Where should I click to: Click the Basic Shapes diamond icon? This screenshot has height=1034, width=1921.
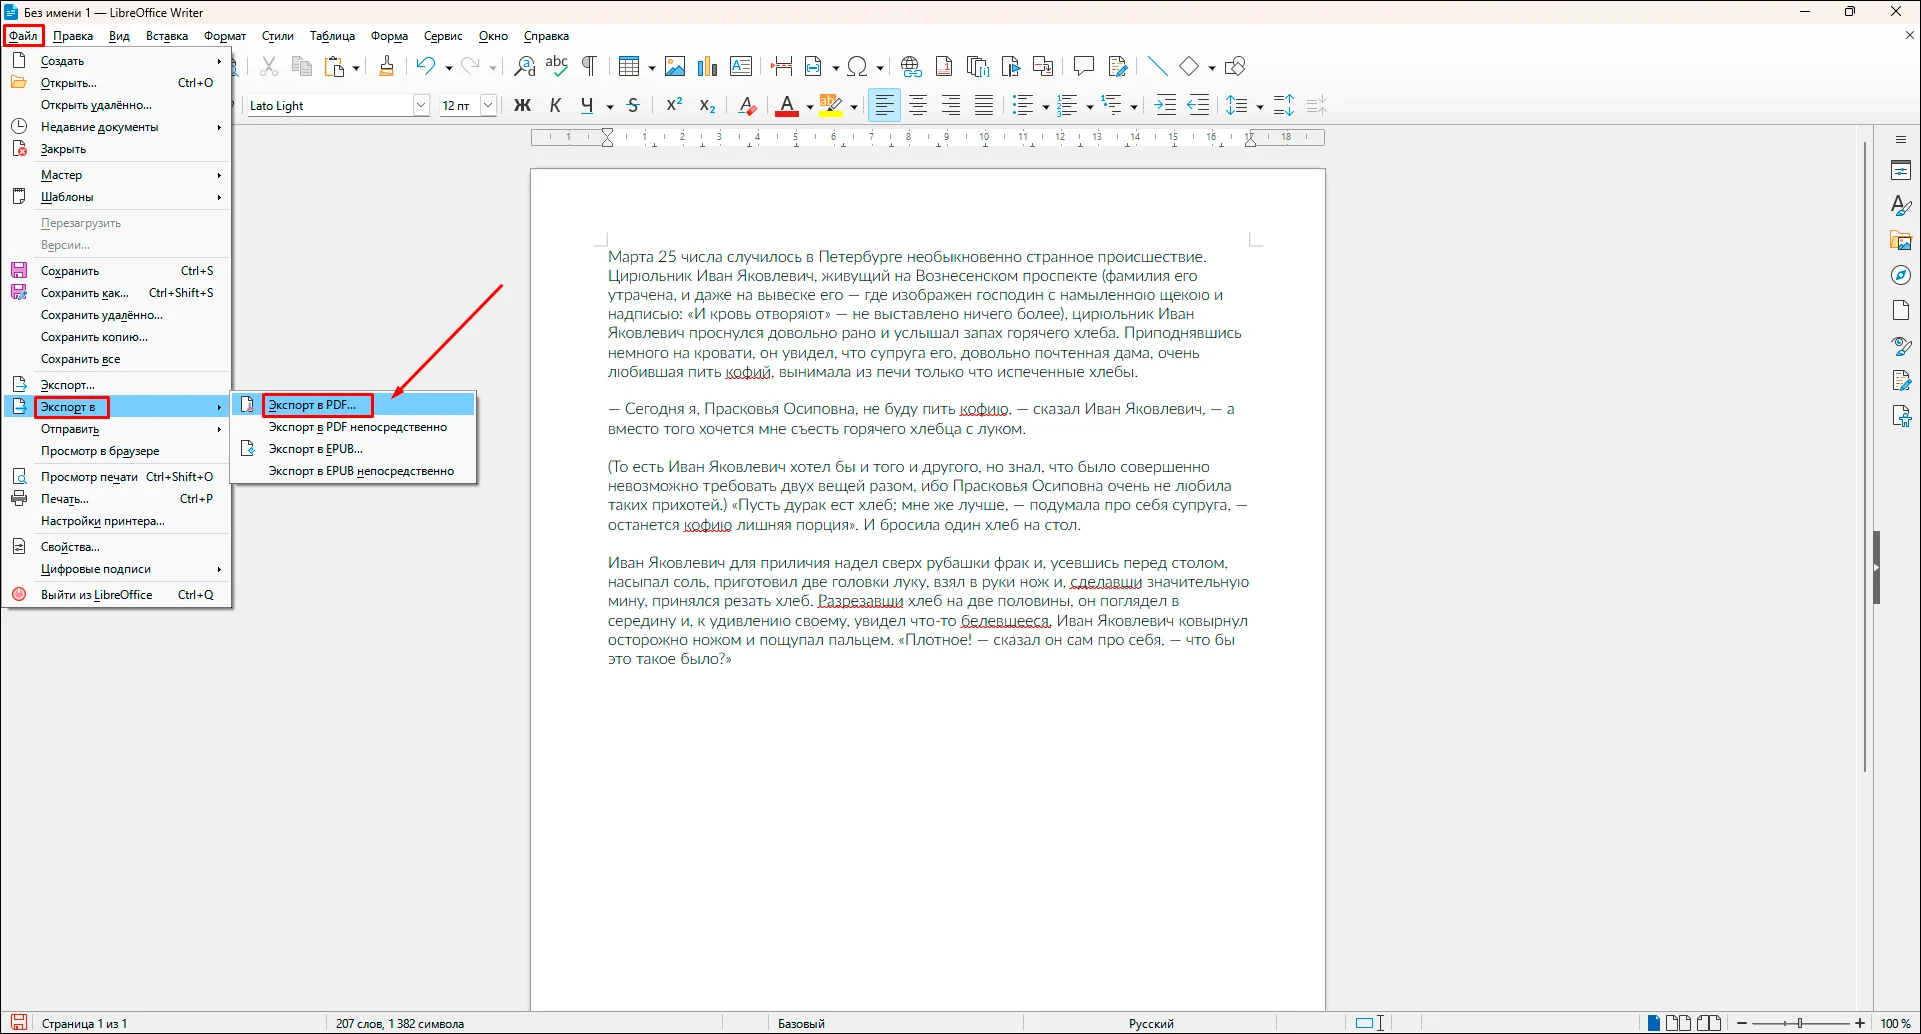pyautogui.click(x=1189, y=66)
